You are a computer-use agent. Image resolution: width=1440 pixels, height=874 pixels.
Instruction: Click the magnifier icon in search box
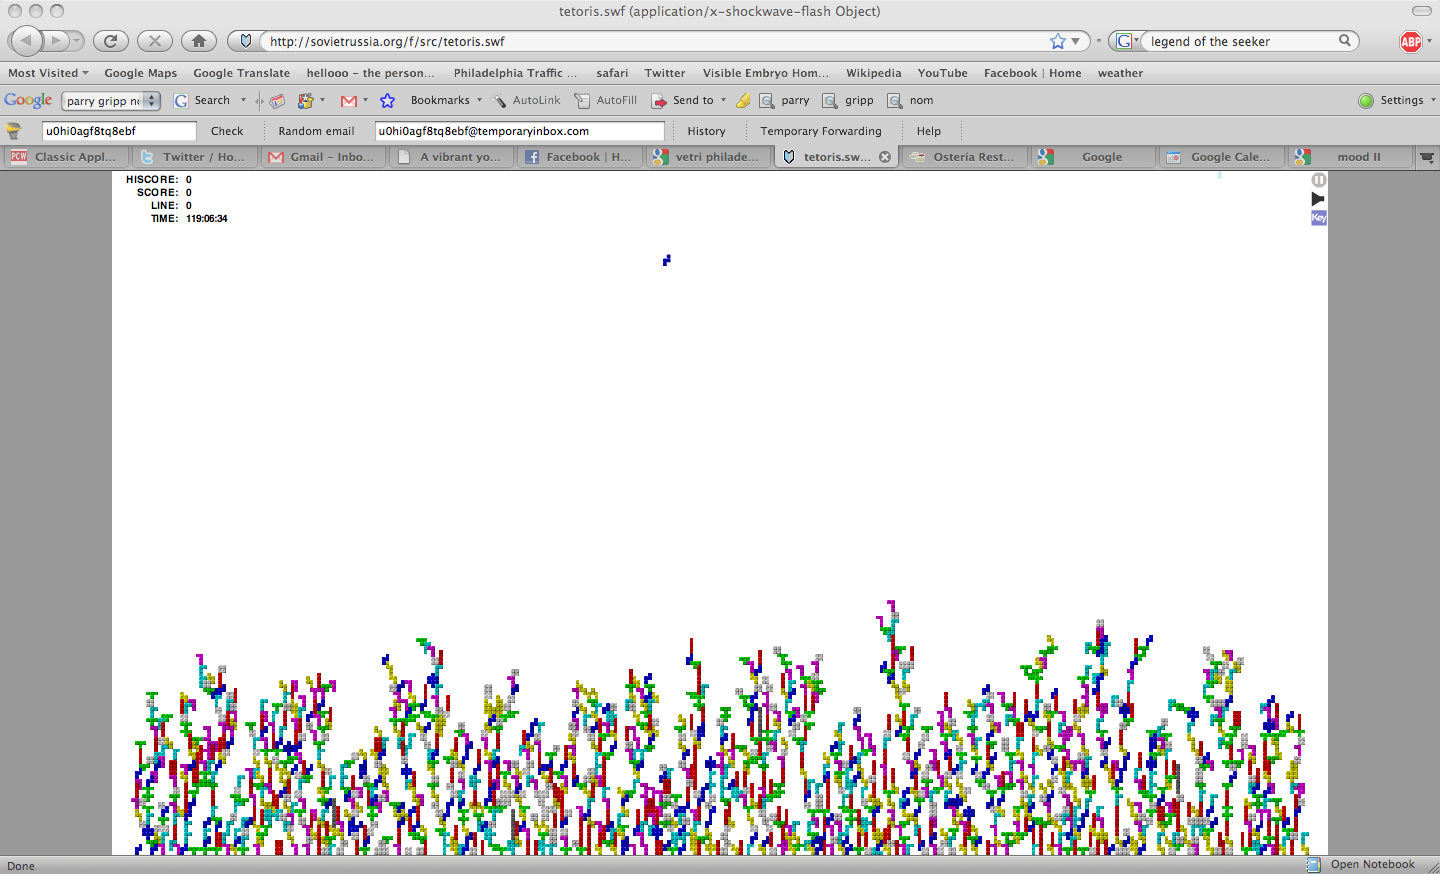[1345, 41]
